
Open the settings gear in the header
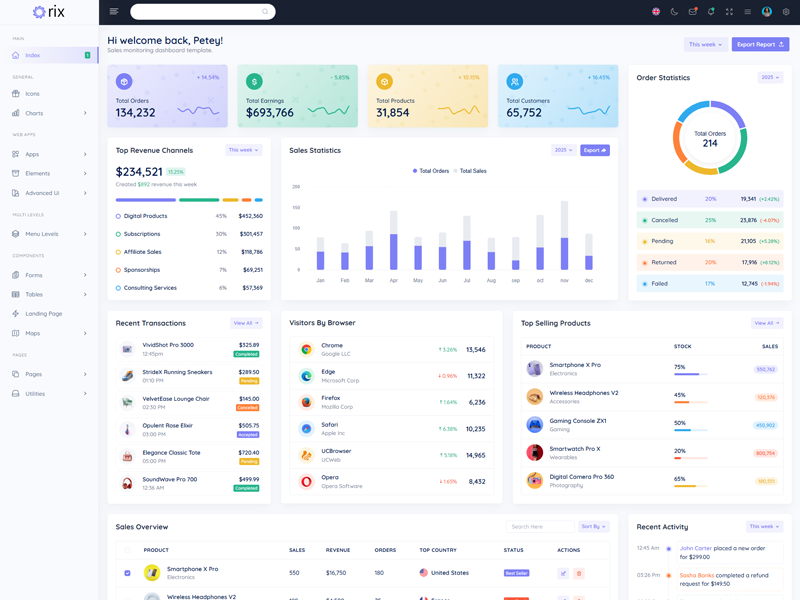tap(786, 12)
